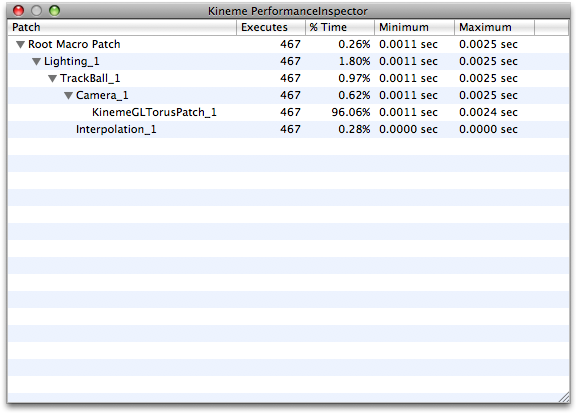The image size is (577, 414).
Task: Click the maximum 0.0025 sec for Camera_1
Action: 488,95
